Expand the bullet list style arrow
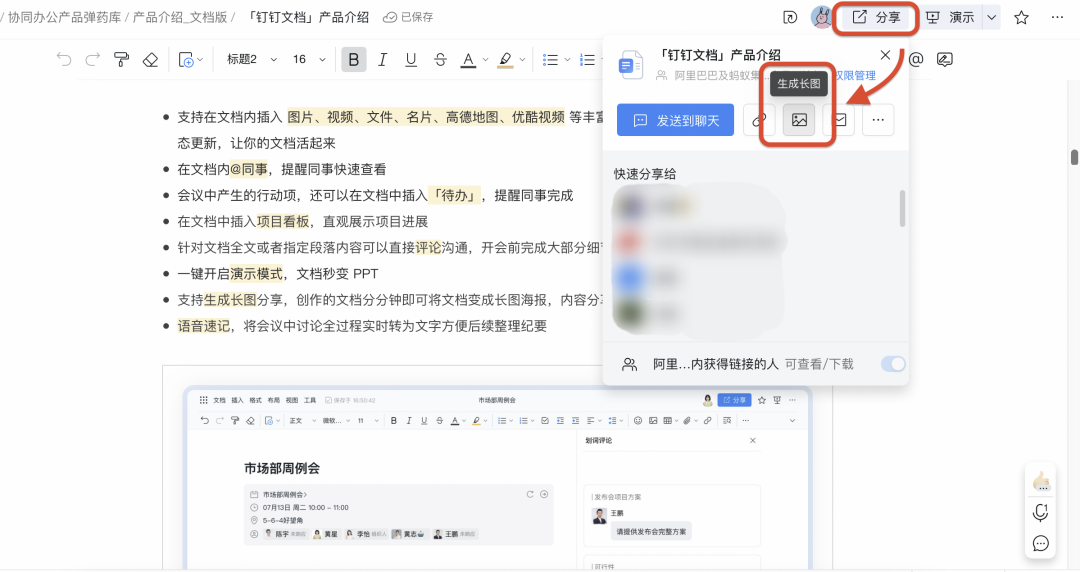 coord(567,60)
